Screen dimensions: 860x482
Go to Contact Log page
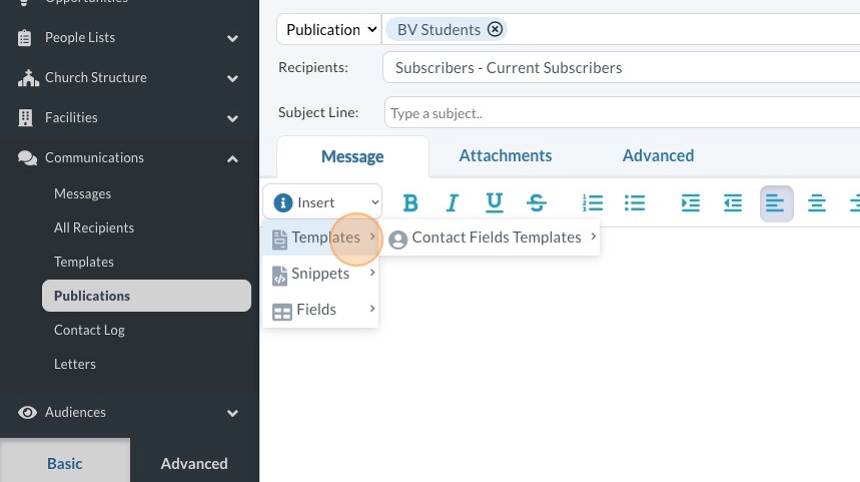coord(90,330)
